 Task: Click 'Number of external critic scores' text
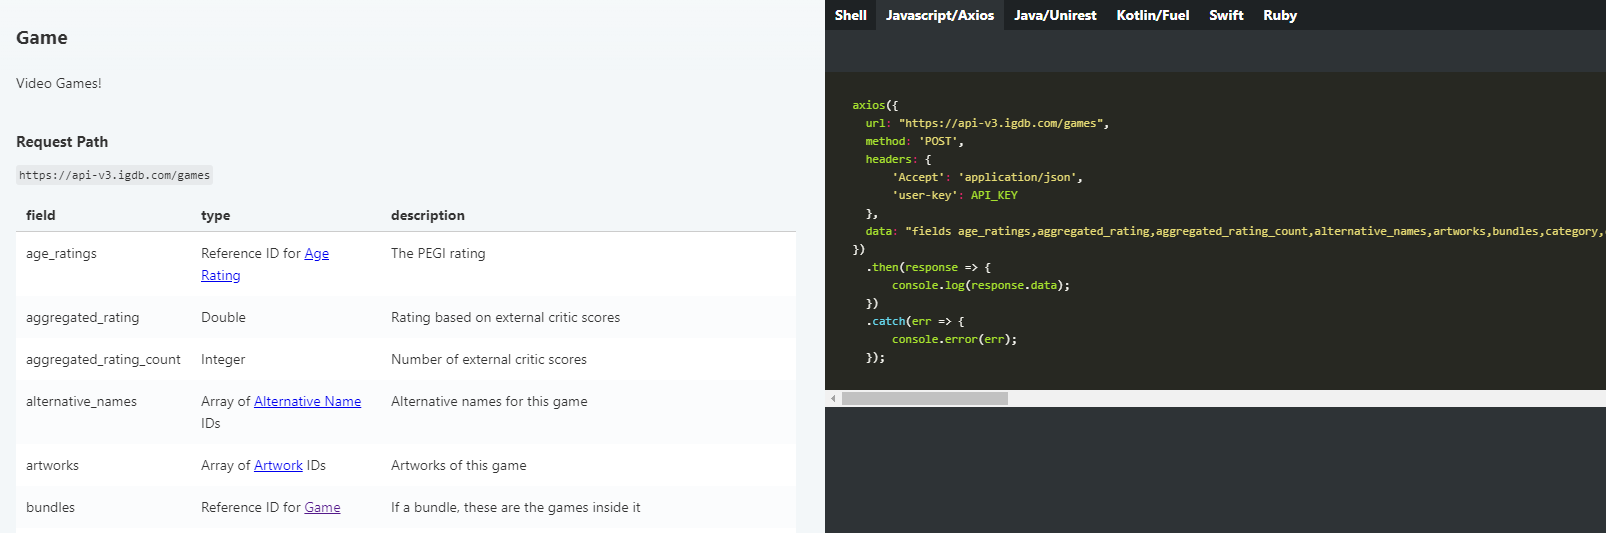[x=489, y=359]
